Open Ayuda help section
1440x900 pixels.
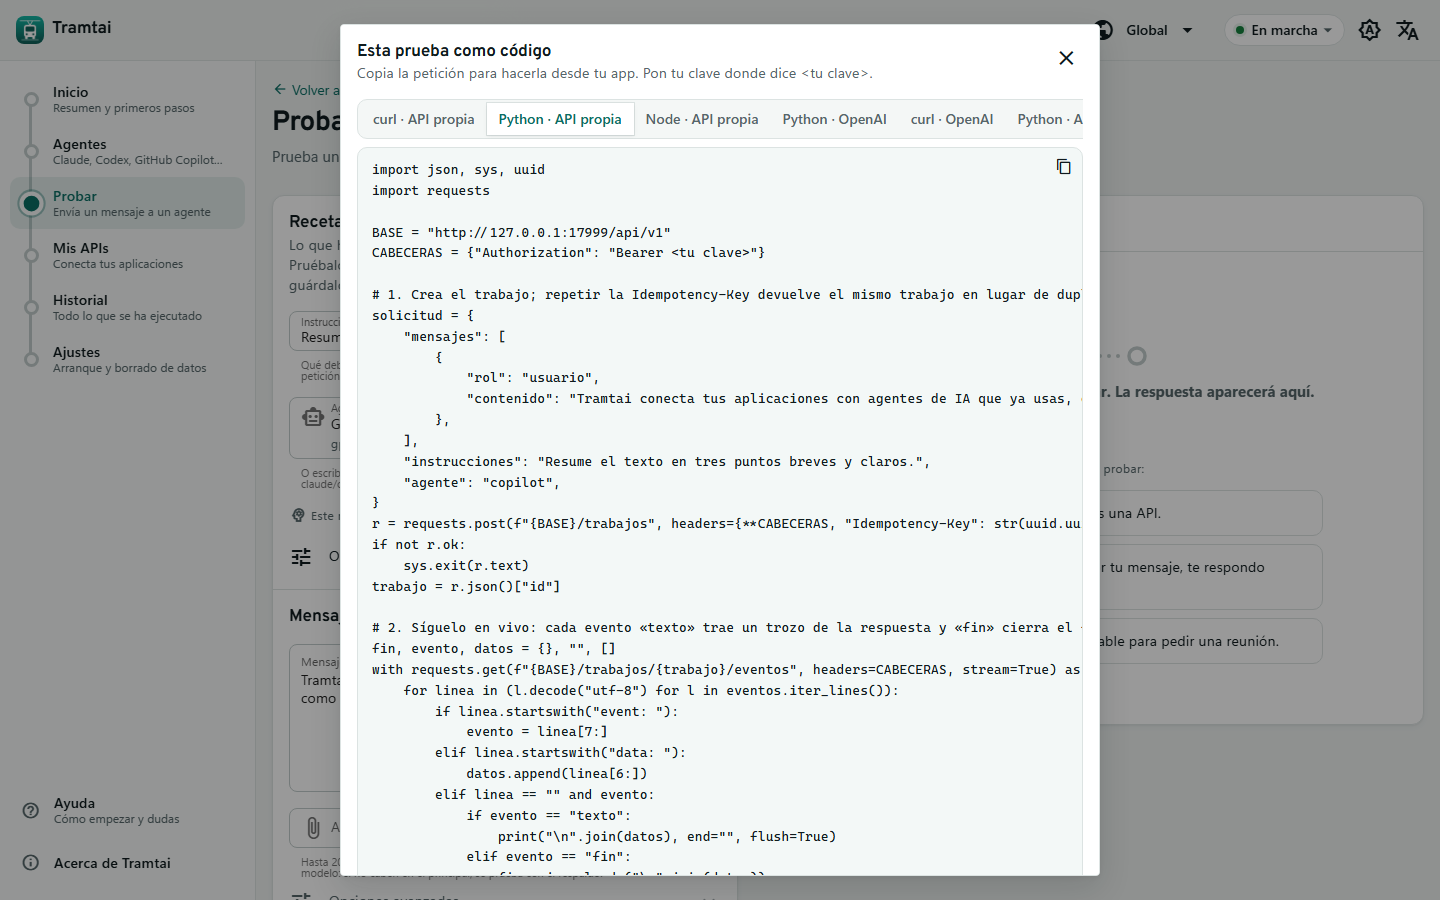pos(127,810)
